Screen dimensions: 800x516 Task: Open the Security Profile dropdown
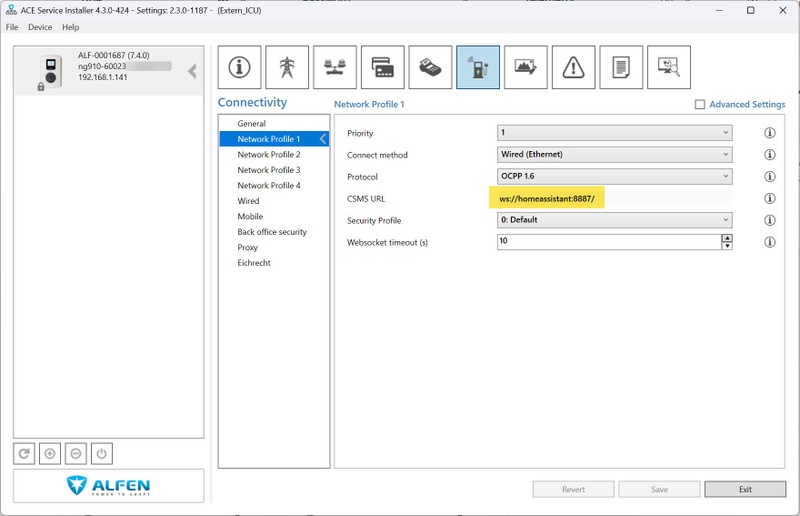coord(615,220)
